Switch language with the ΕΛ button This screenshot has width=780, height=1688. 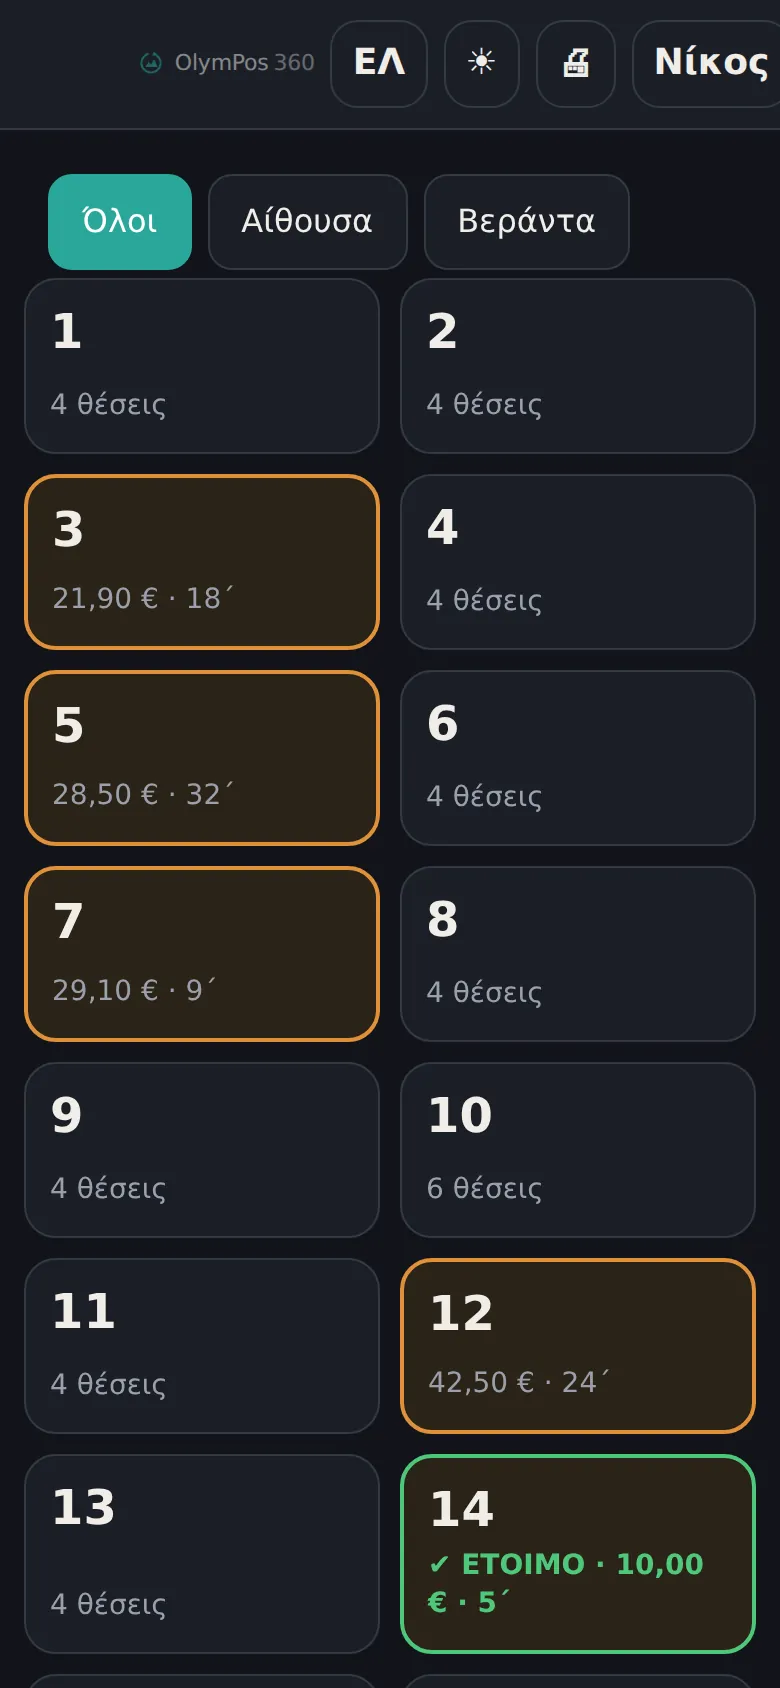[379, 63]
